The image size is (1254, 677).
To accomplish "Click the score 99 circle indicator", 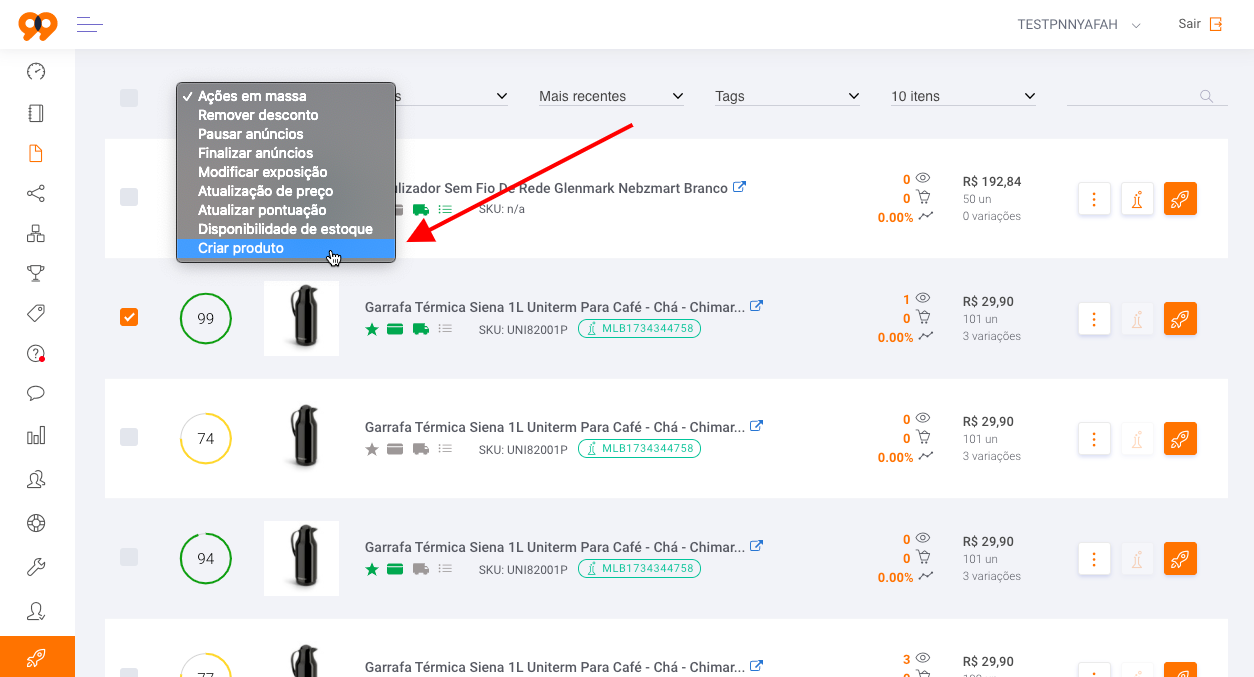I will pyautogui.click(x=206, y=319).
